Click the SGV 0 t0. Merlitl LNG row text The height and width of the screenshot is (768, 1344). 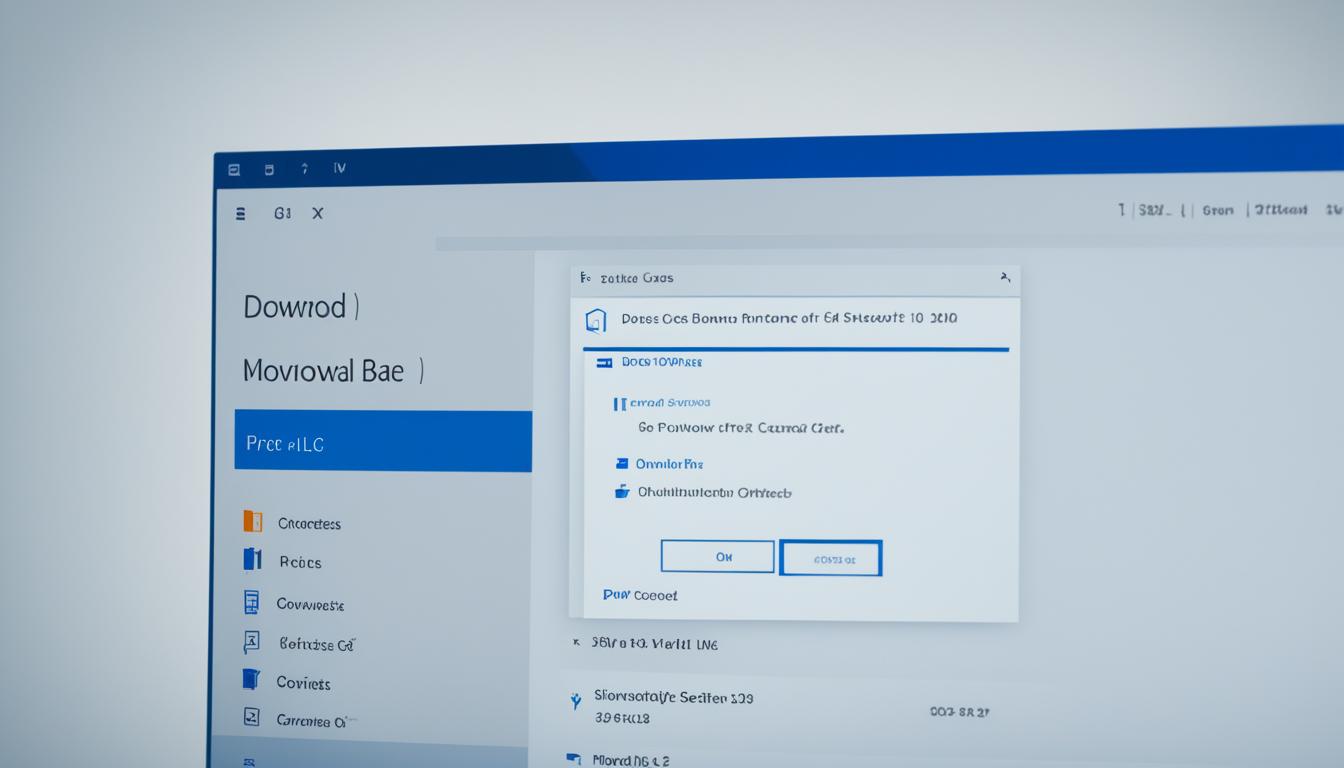pos(654,645)
